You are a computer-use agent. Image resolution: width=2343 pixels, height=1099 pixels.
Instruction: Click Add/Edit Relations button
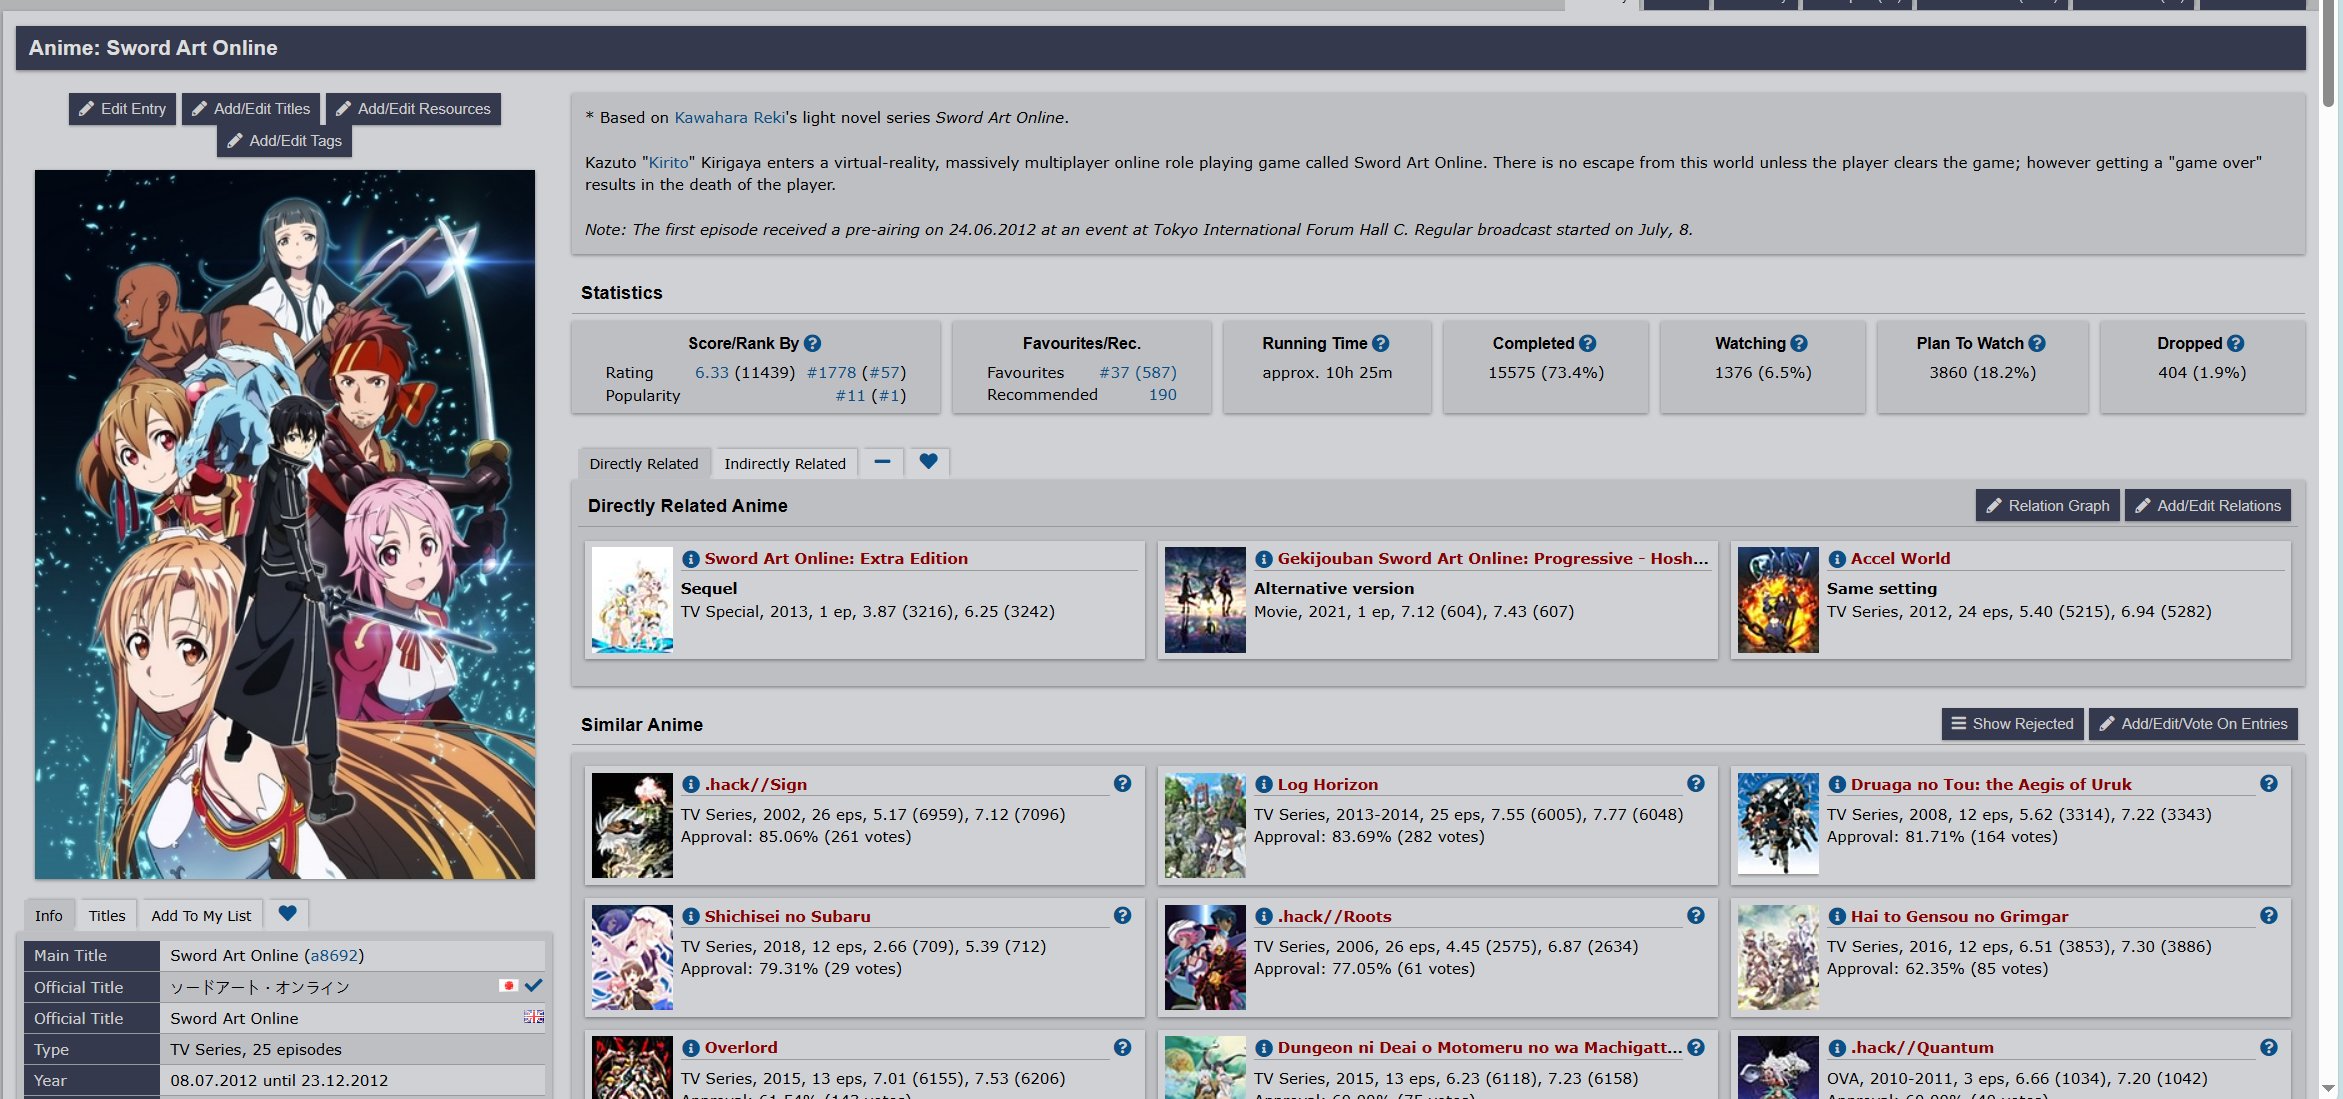click(x=2207, y=506)
